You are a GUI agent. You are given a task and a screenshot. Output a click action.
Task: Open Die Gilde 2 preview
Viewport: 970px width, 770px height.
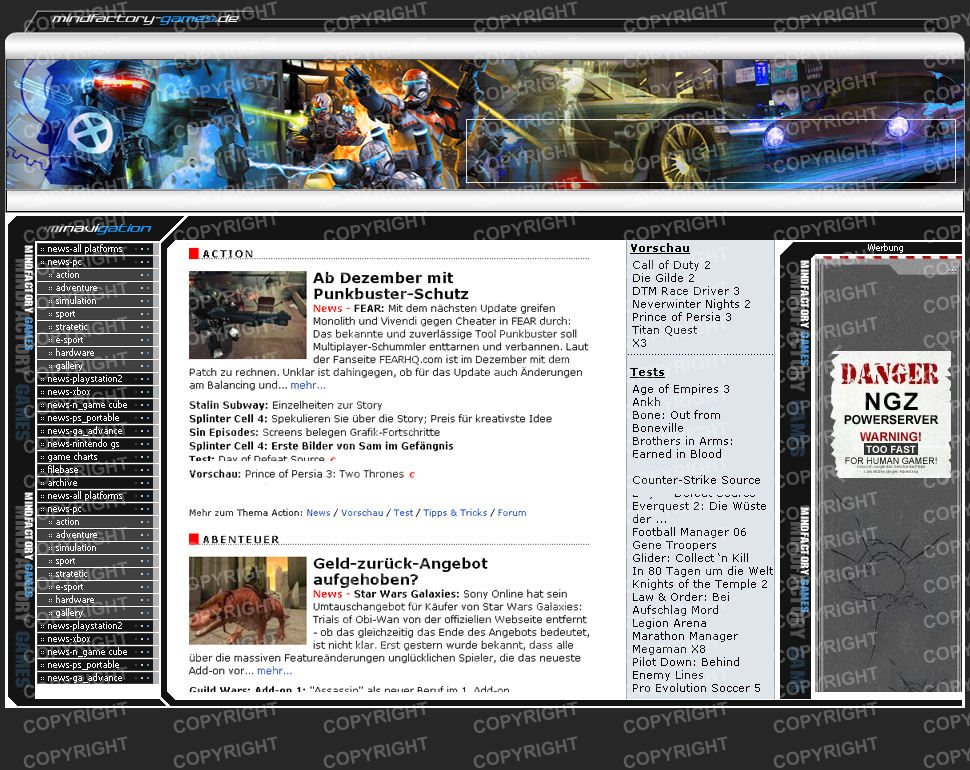[x=663, y=278]
